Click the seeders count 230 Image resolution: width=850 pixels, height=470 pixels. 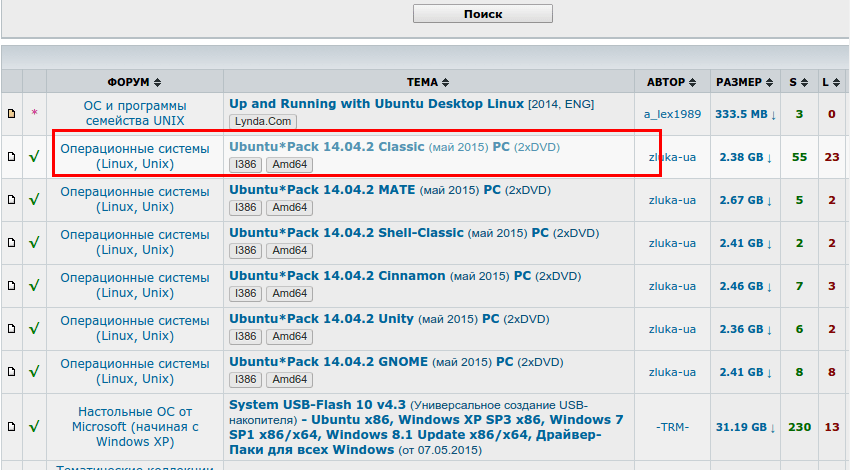click(799, 427)
